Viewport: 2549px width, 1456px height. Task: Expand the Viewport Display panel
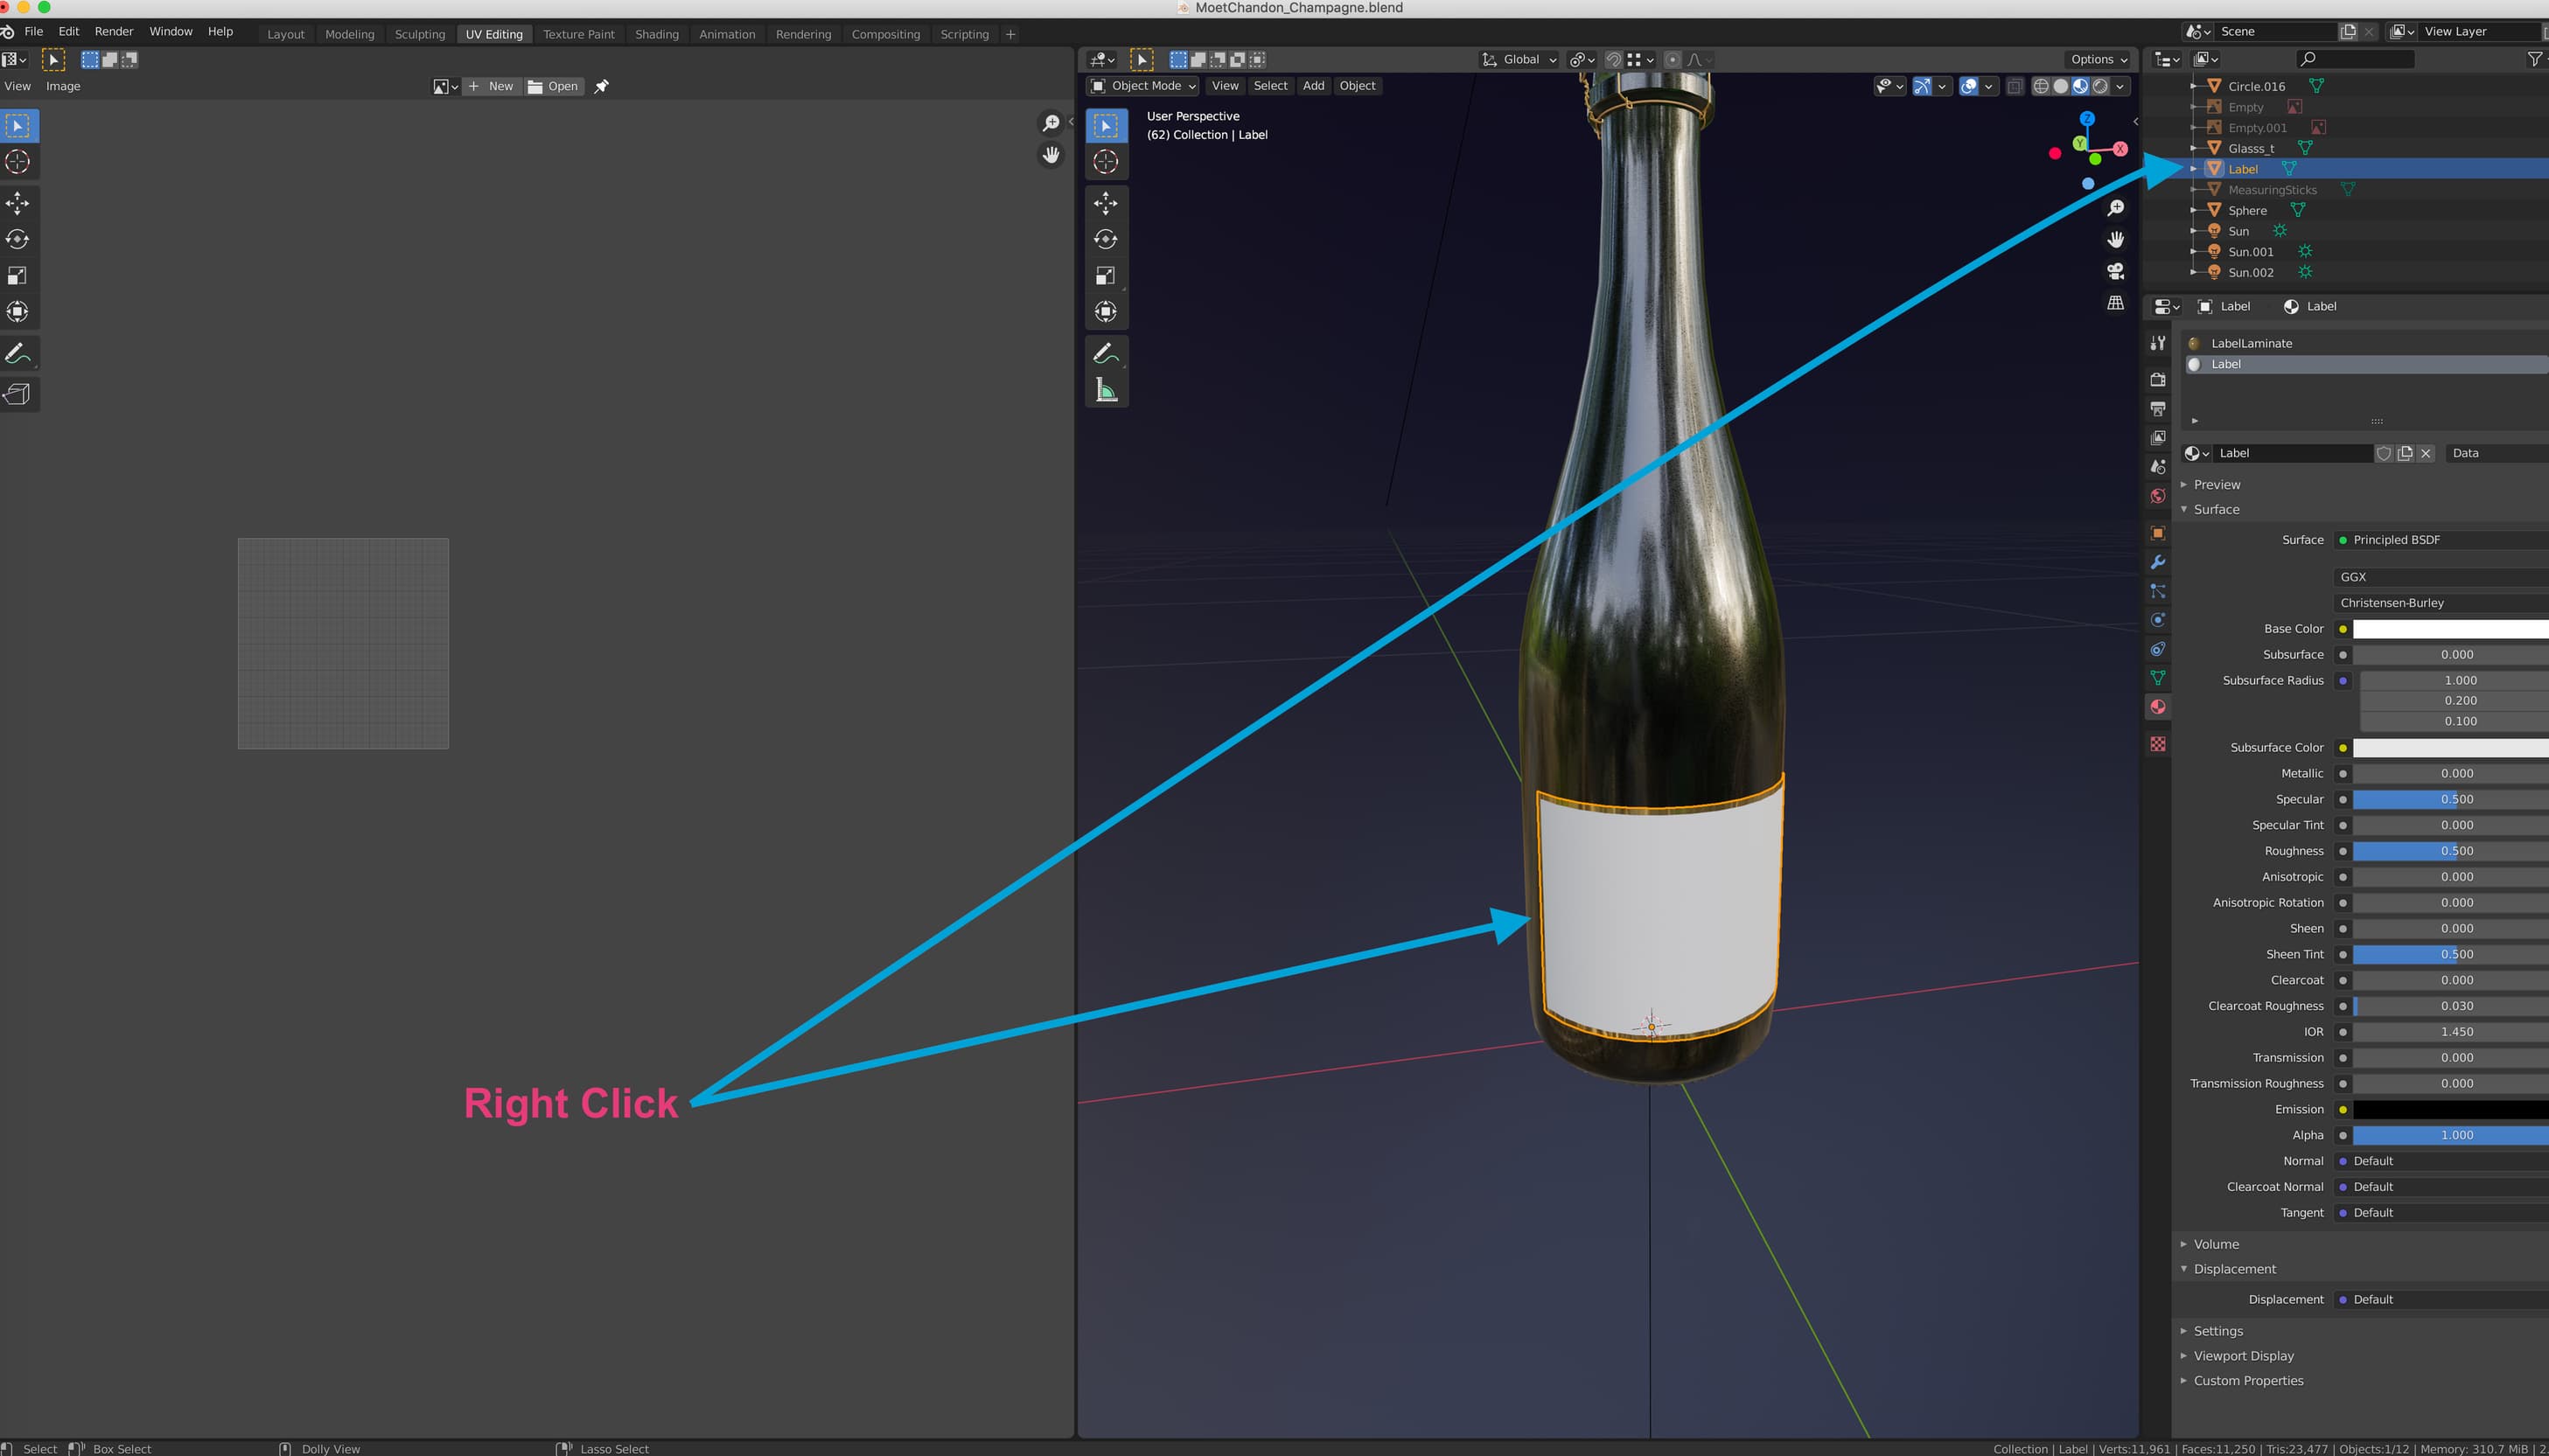pos(2243,1356)
